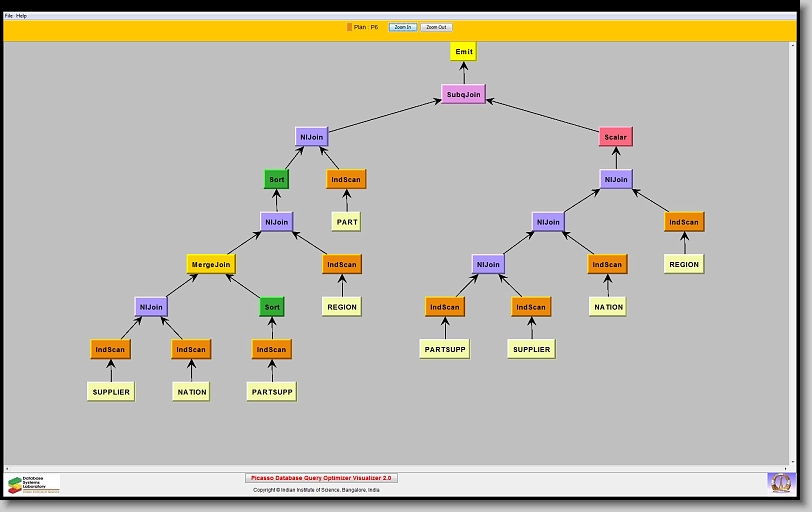
Task: Click the Picasso Database Query Optimizer Visualizer button
Action: (x=321, y=478)
